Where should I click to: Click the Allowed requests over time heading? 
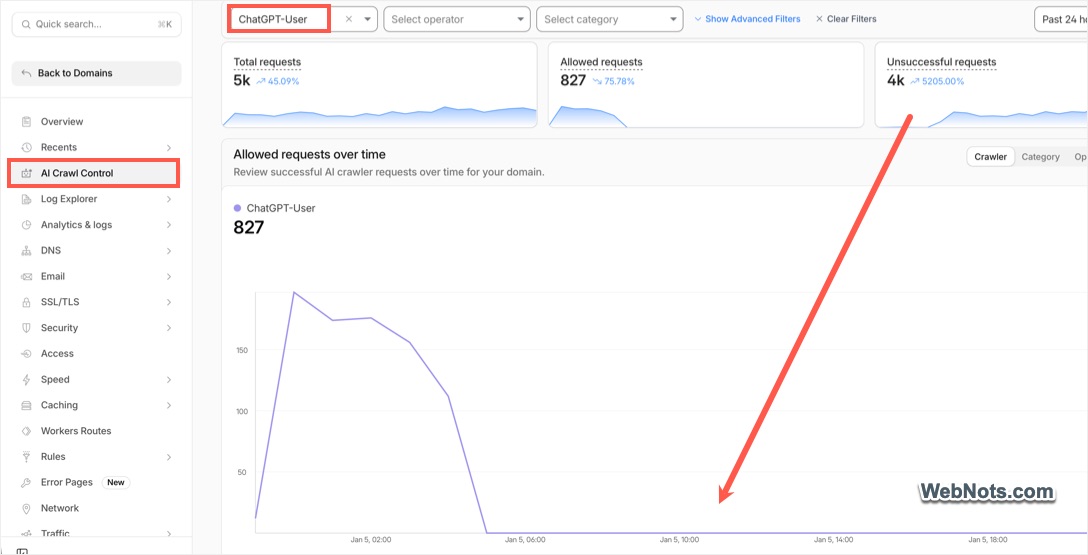[309, 155]
